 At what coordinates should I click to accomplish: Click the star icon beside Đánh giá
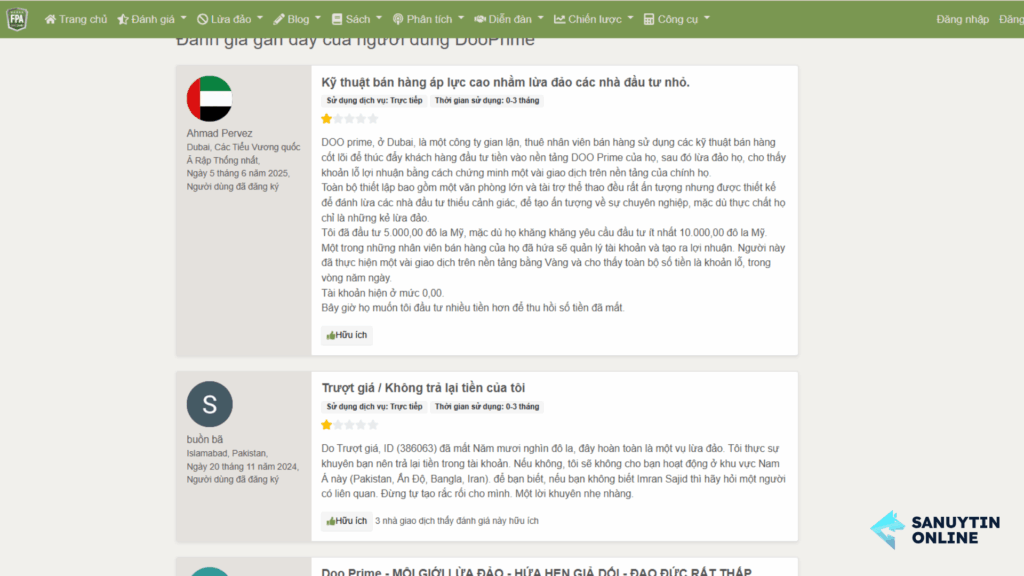(123, 20)
